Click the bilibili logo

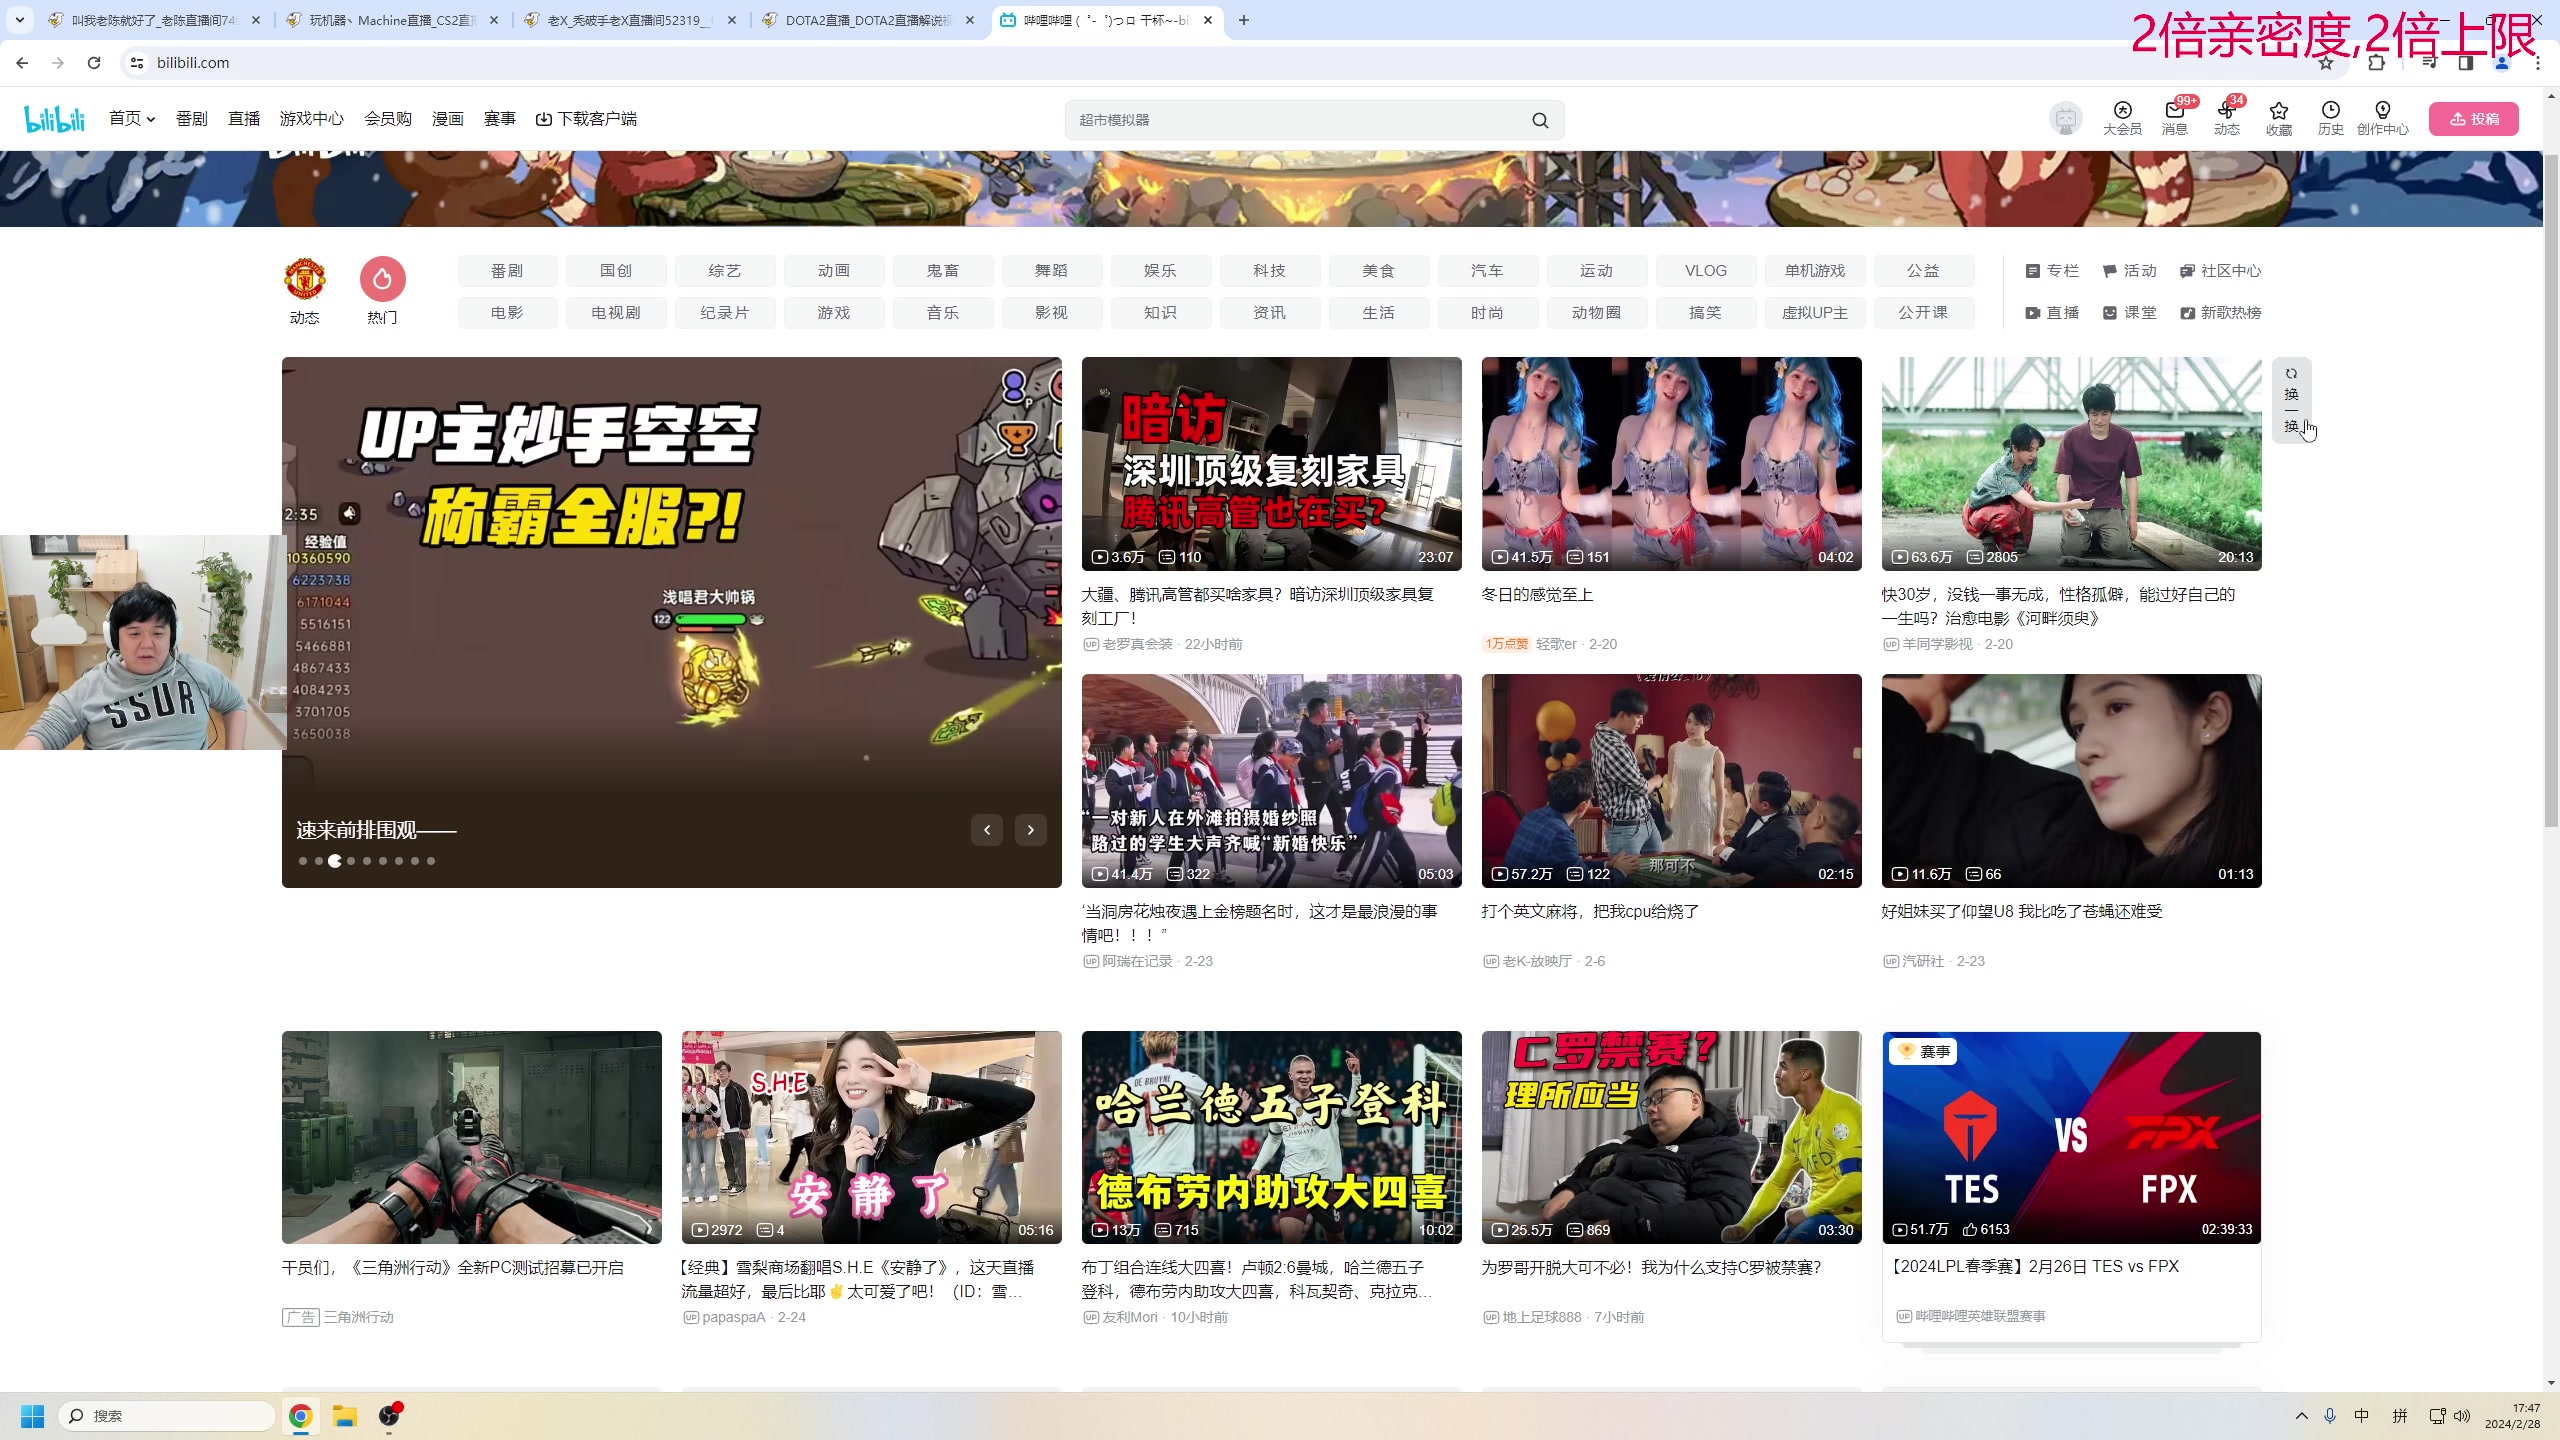(55, 119)
